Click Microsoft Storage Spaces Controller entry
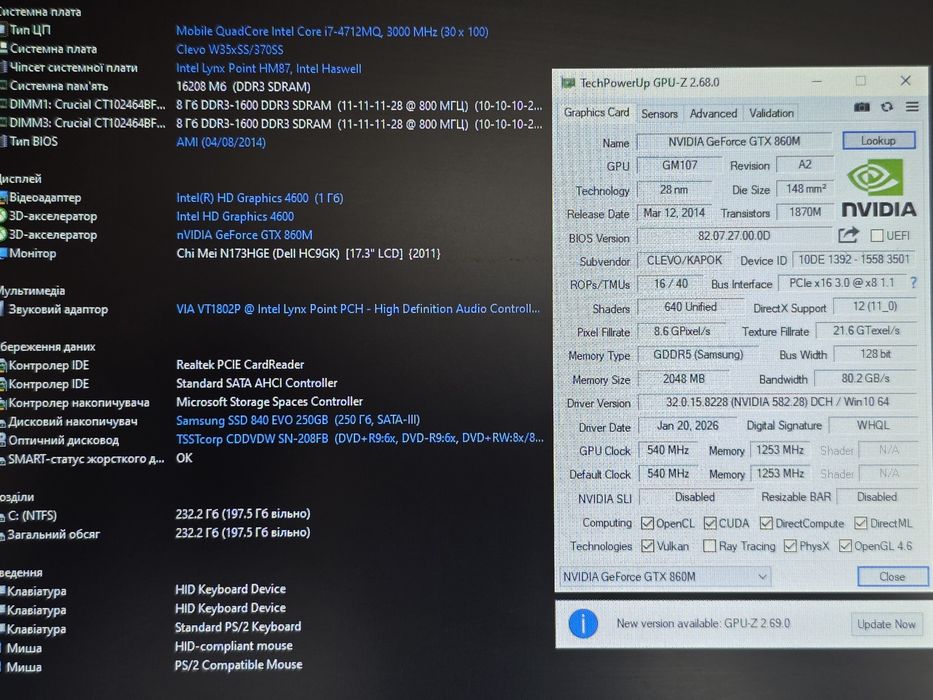The image size is (933, 700). (270, 402)
